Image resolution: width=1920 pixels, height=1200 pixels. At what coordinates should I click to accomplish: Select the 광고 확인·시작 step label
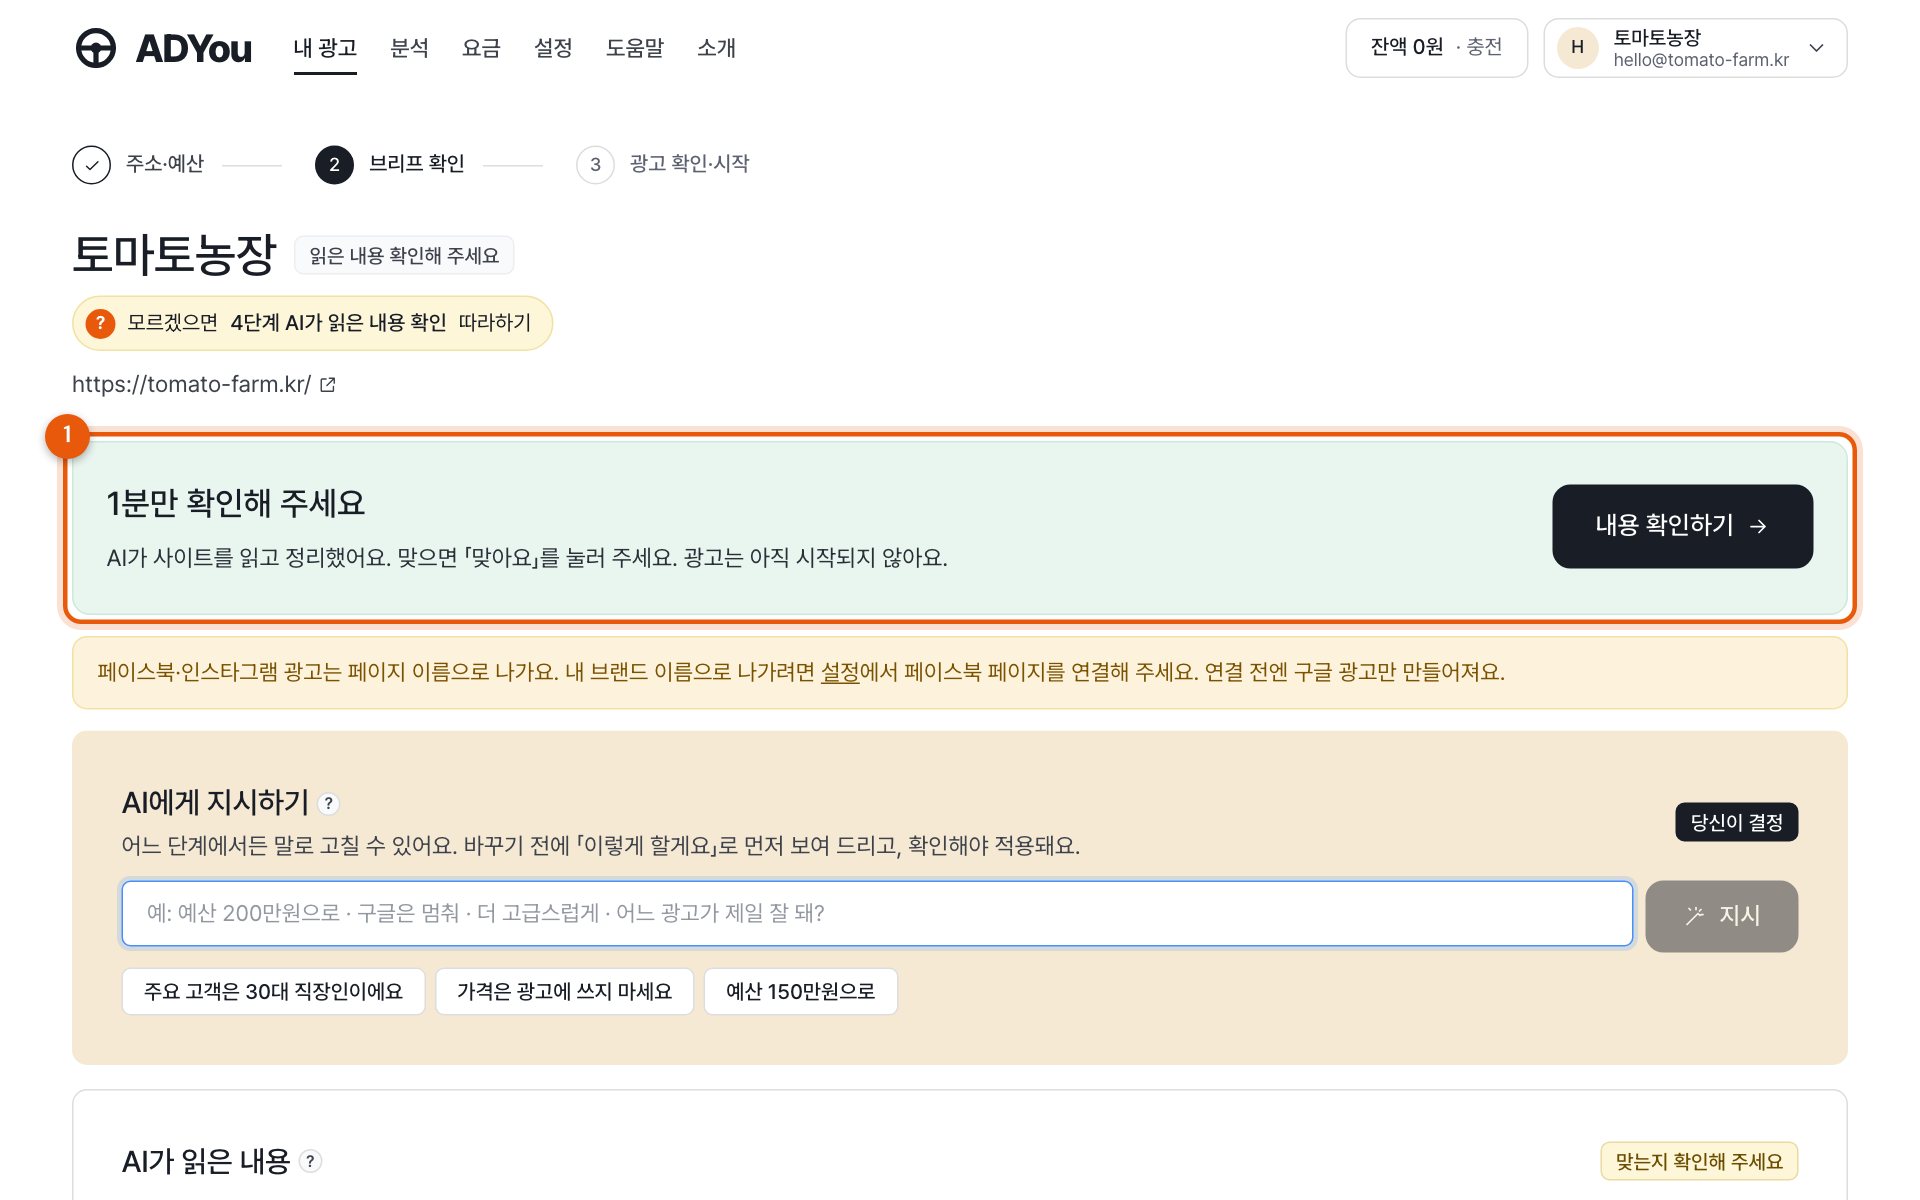[x=689, y=164]
